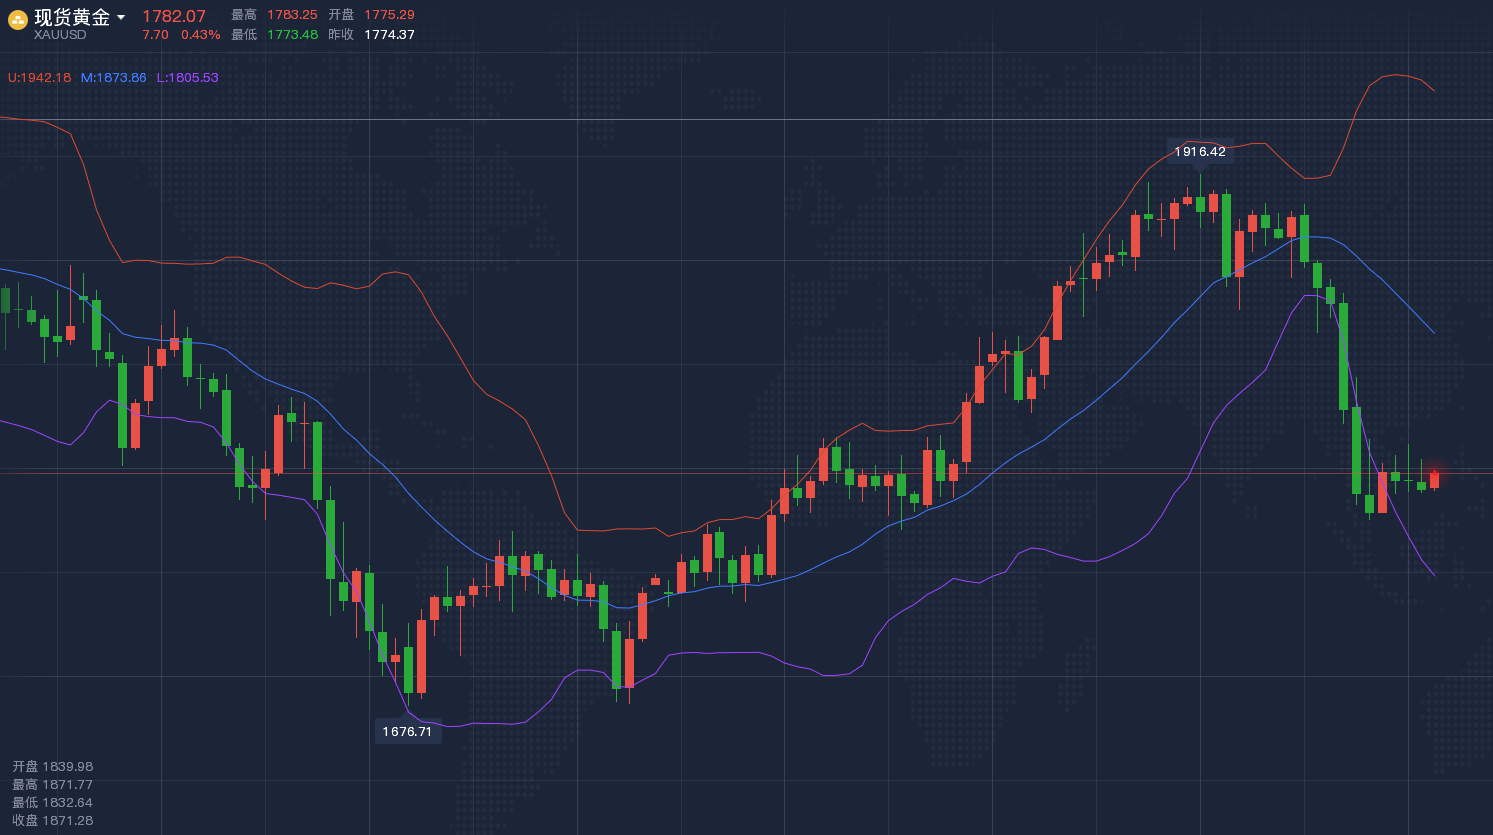Click the gold bars icon beside 现货黄金
Viewport: 1493px width, 835px height.
[x=17, y=20]
